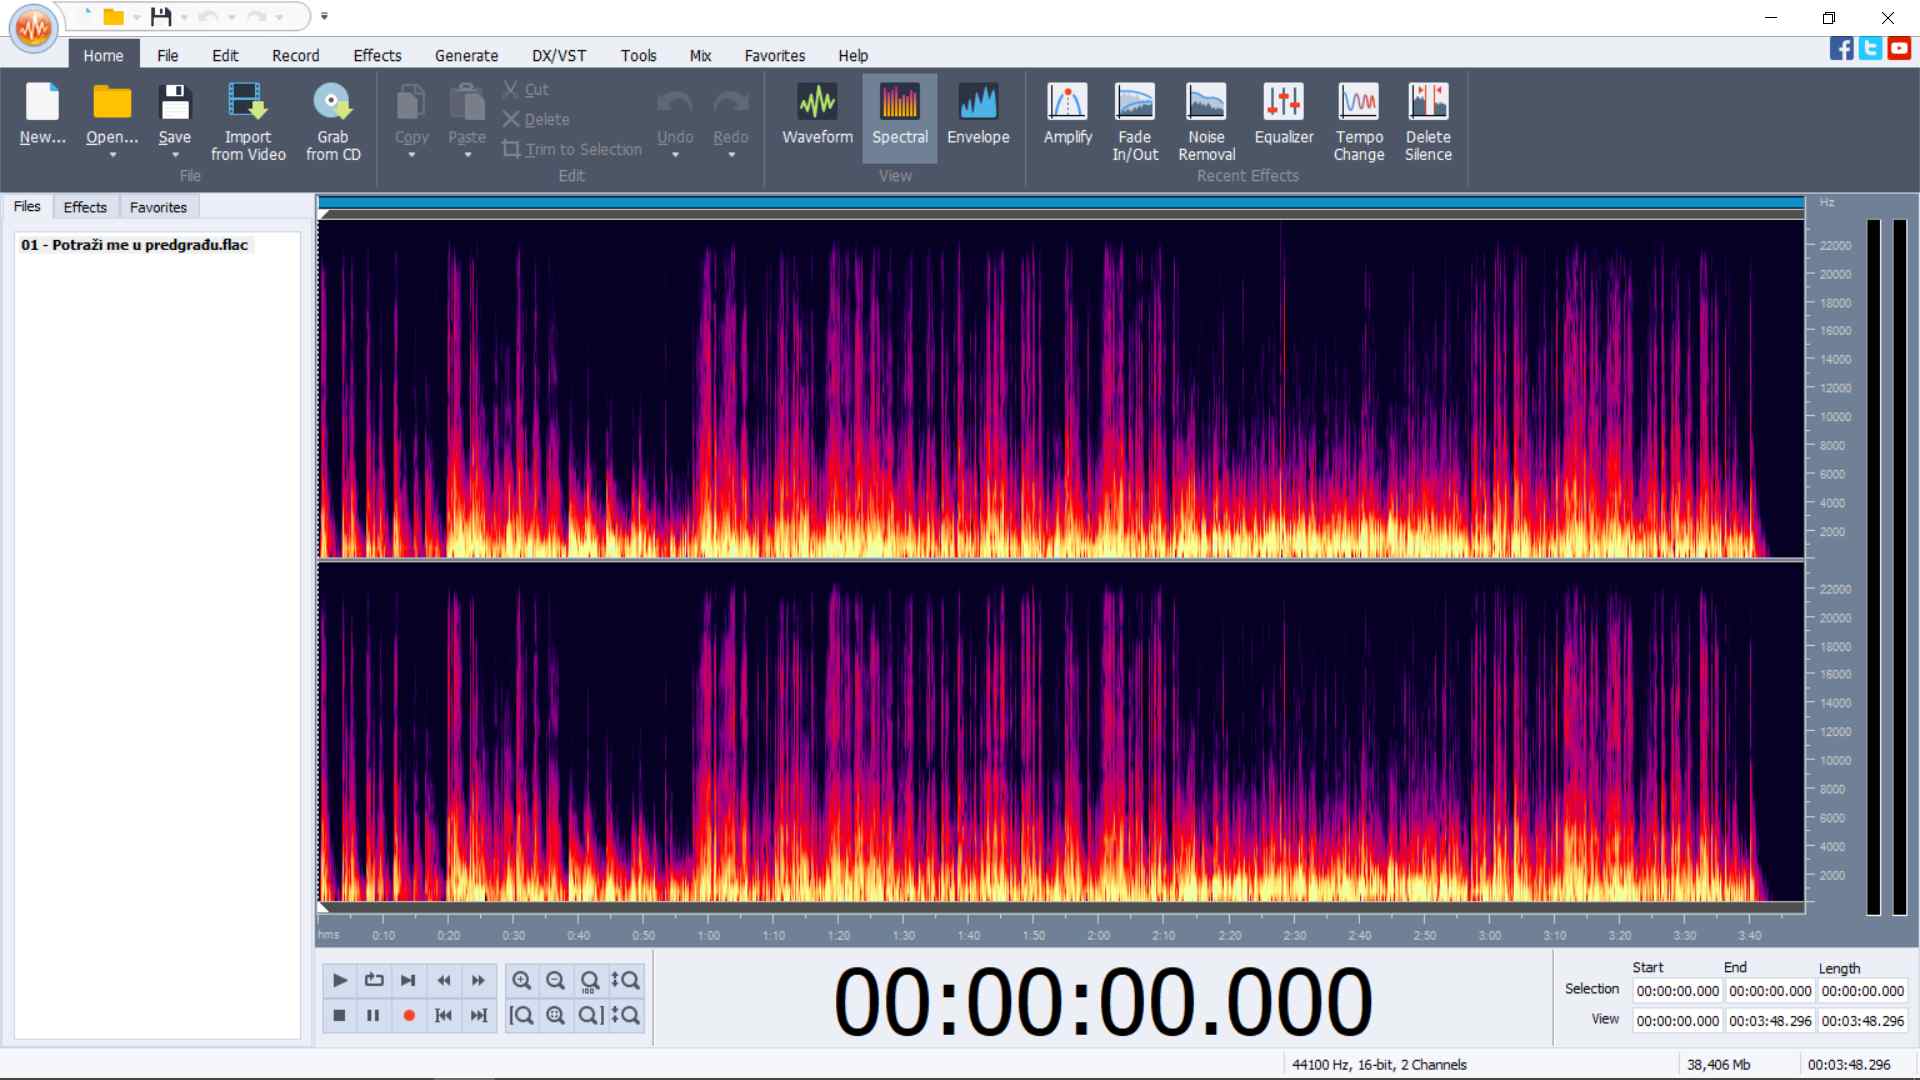This screenshot has width=1920, height=1080.
Task: Open the NCH YouTube channel
Action: tap(1899, 47)
